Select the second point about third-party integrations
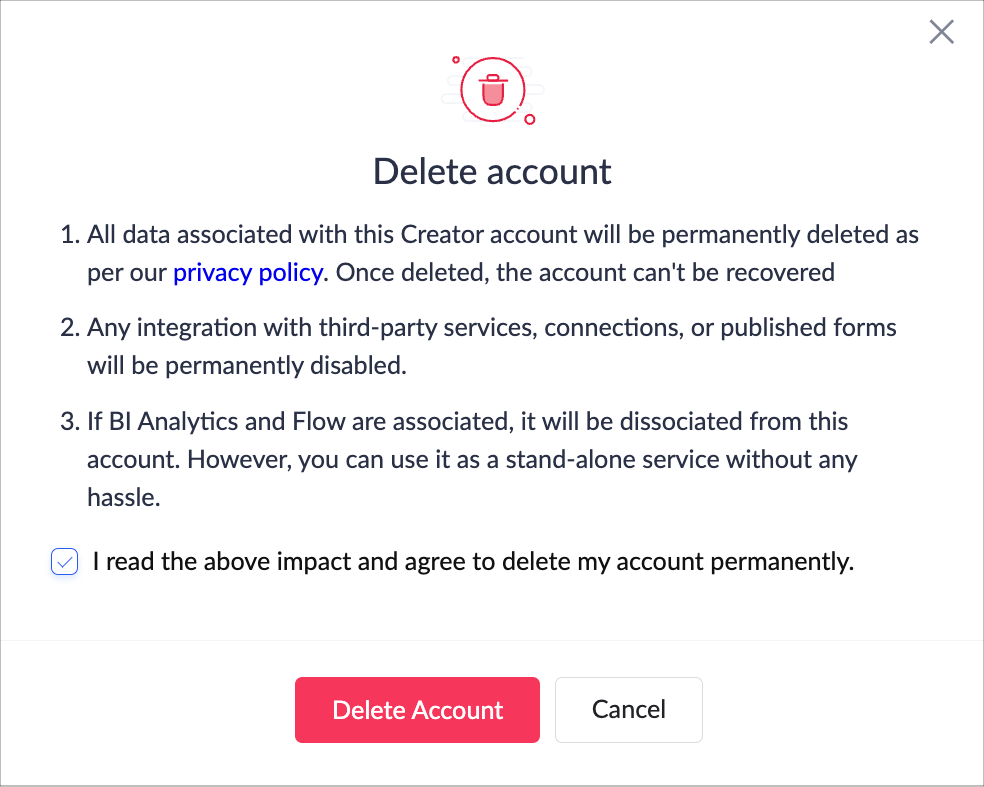 [491, 328]
